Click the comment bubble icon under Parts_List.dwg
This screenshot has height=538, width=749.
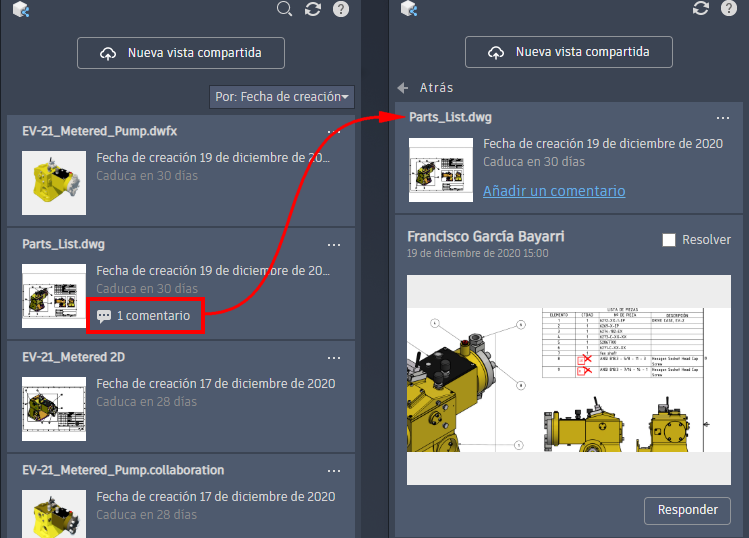pyautogui.click(x=104, y=316)
